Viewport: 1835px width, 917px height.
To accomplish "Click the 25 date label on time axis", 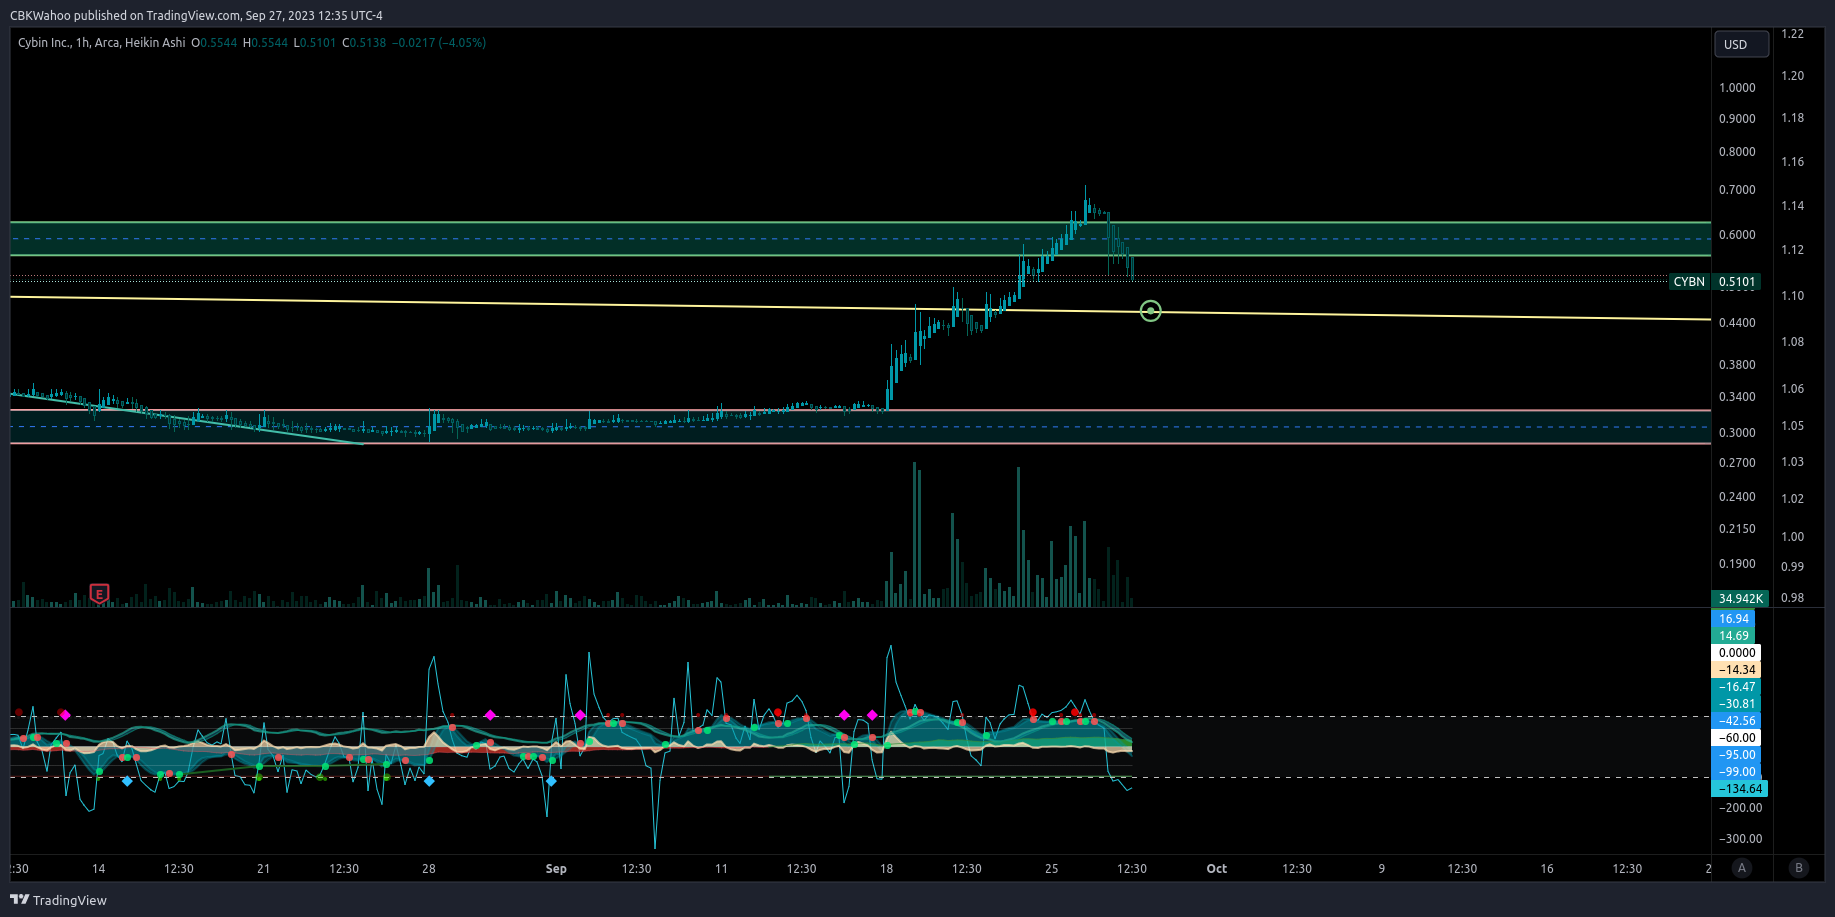I will tap(1051, 869).
